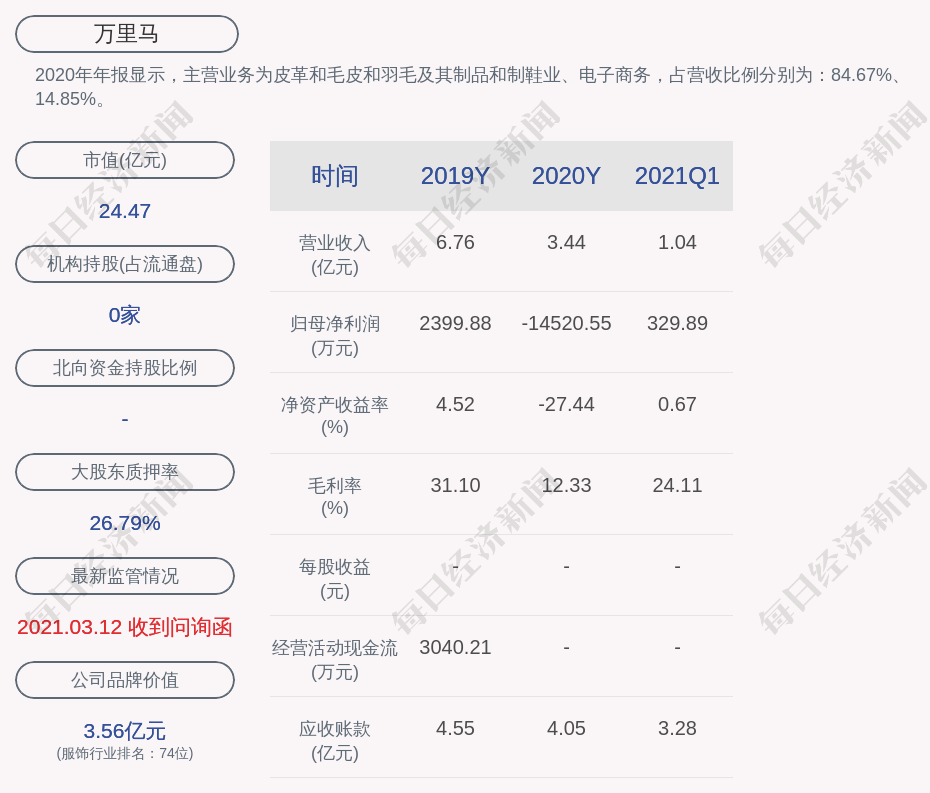Viewport: 930px width, 793px height.
Task: Select the 2019Y column header
Action: [x=455, y=176]
